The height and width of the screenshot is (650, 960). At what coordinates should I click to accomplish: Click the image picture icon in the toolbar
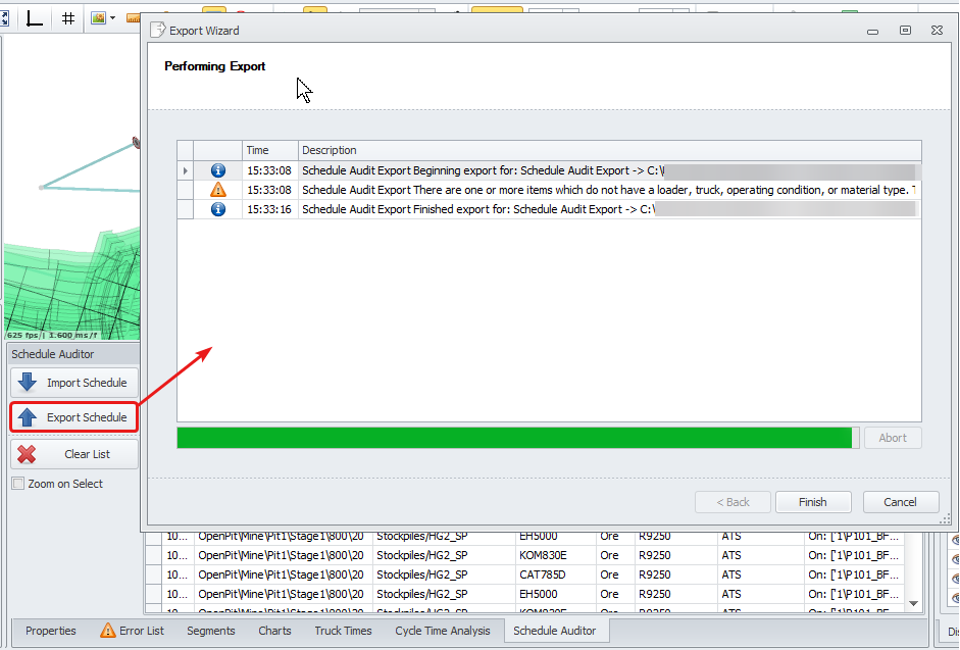(x=98, y=18)
